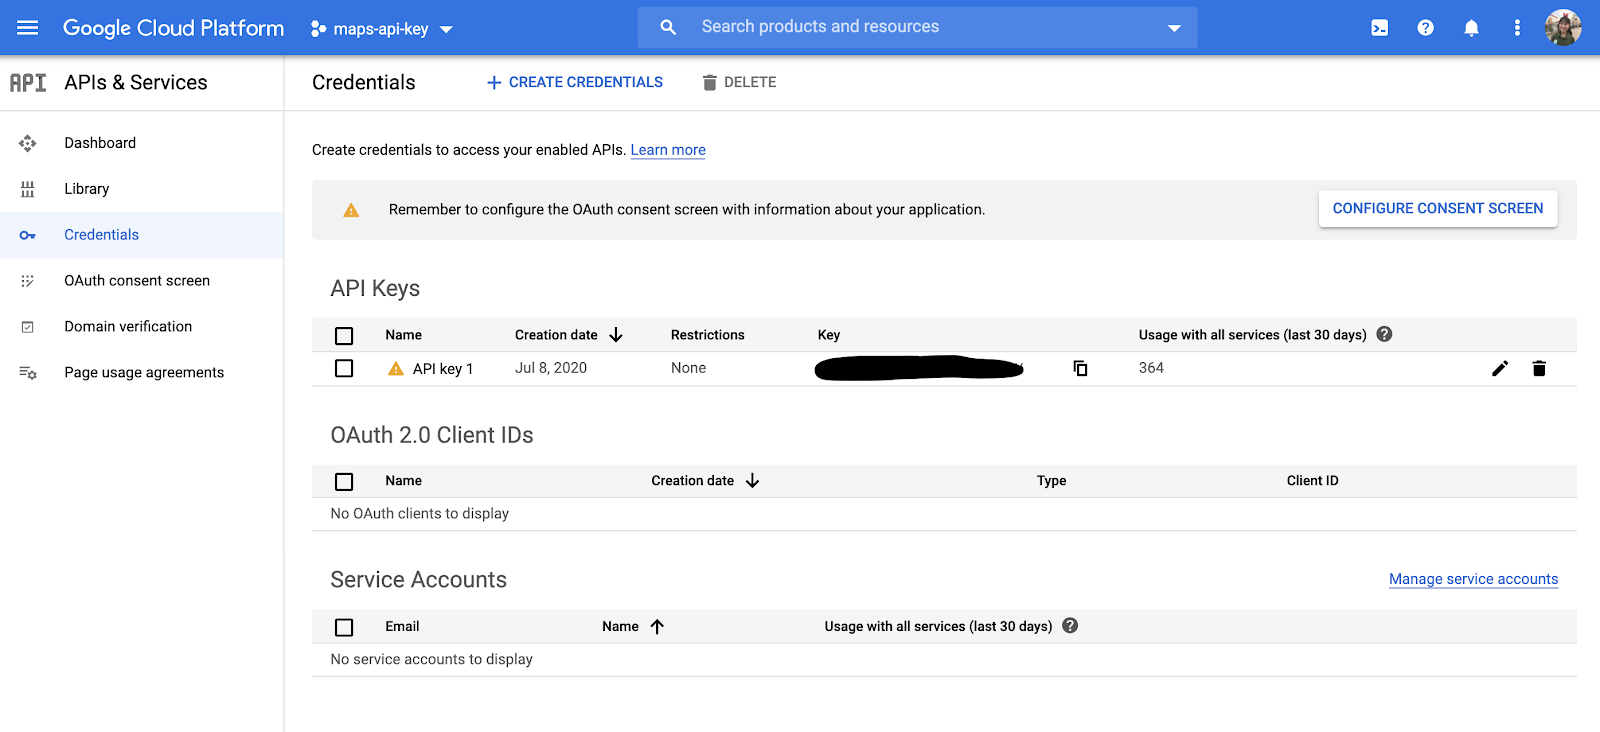Open API key 1 details

[x=443, y=369]
